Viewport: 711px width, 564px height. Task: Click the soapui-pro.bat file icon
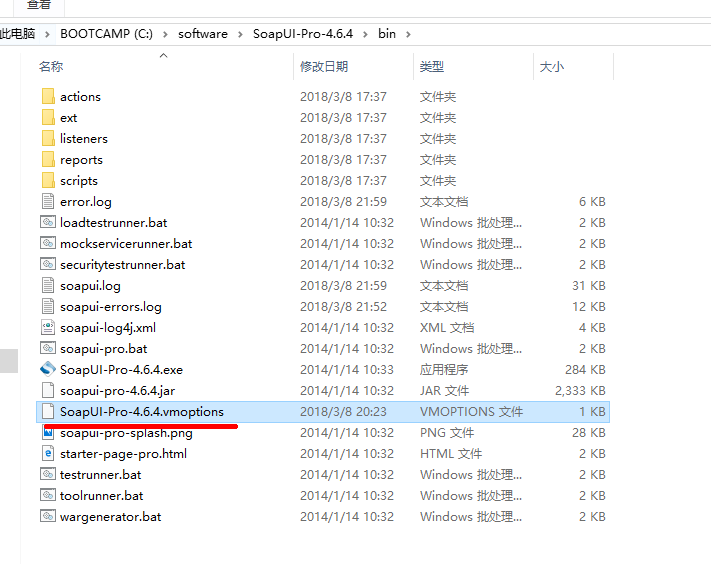tap(48, 348)
